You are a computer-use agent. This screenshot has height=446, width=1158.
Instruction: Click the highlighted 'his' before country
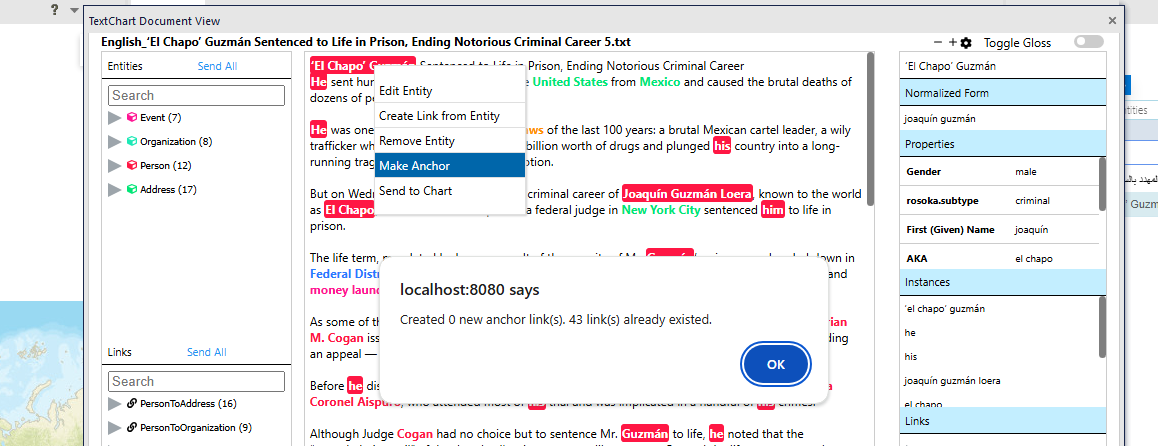[722, 146]
